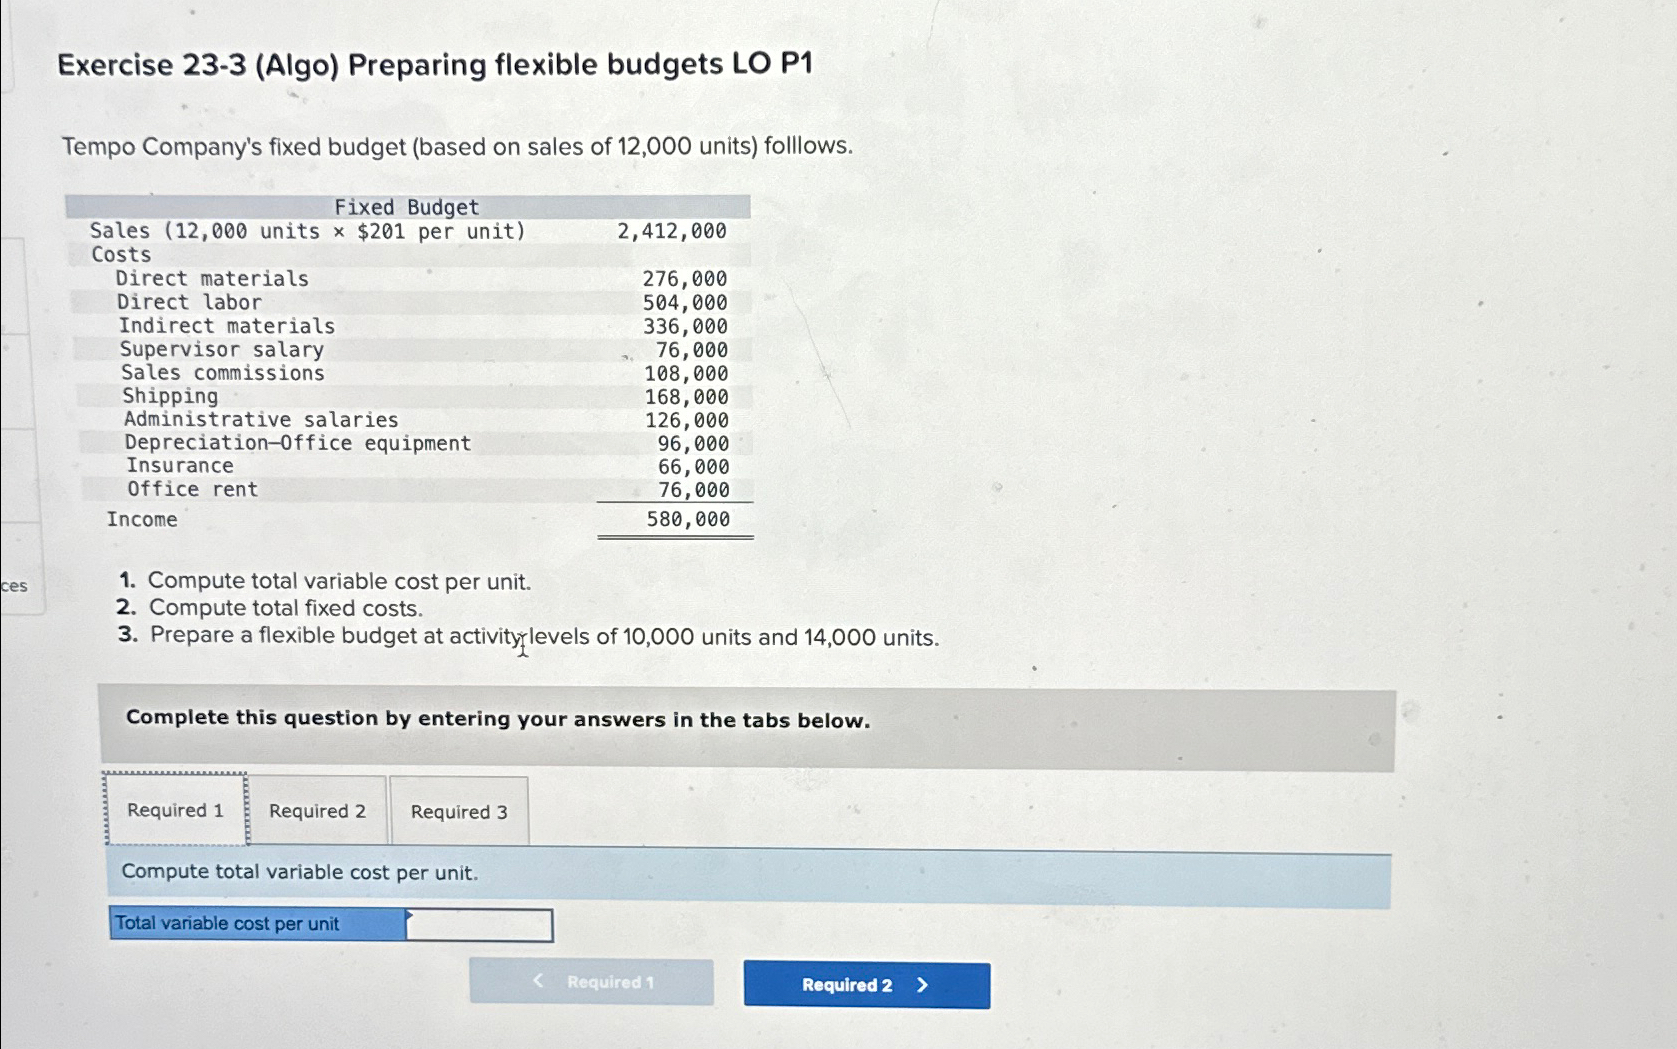This screenshot has width=1677, height=1049.
Task: Click the Costs section label
Action: [x=121, y=255]
